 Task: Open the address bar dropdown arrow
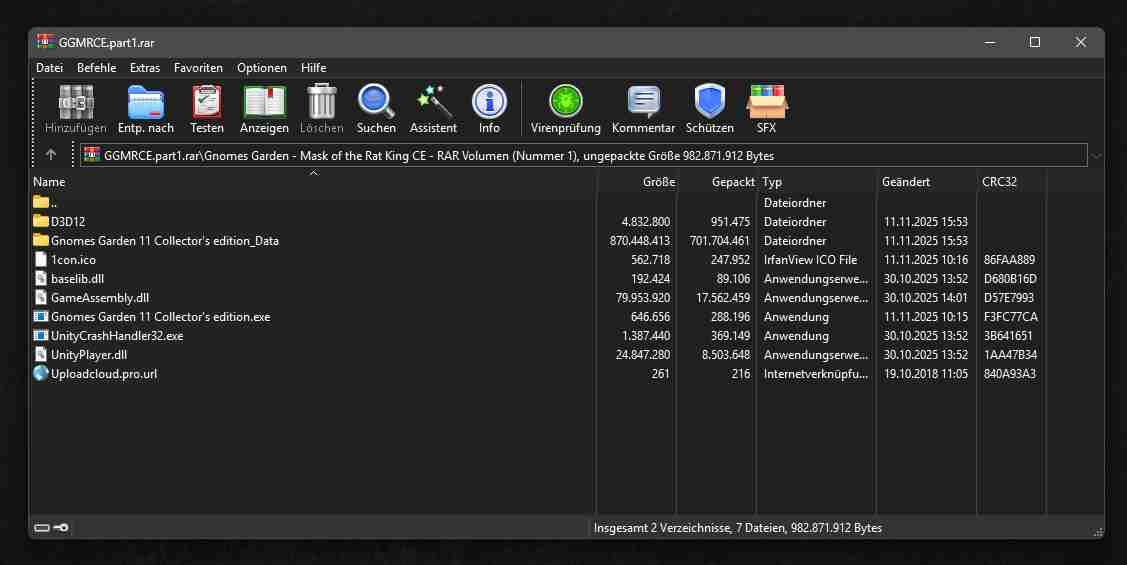point(1096,156)
